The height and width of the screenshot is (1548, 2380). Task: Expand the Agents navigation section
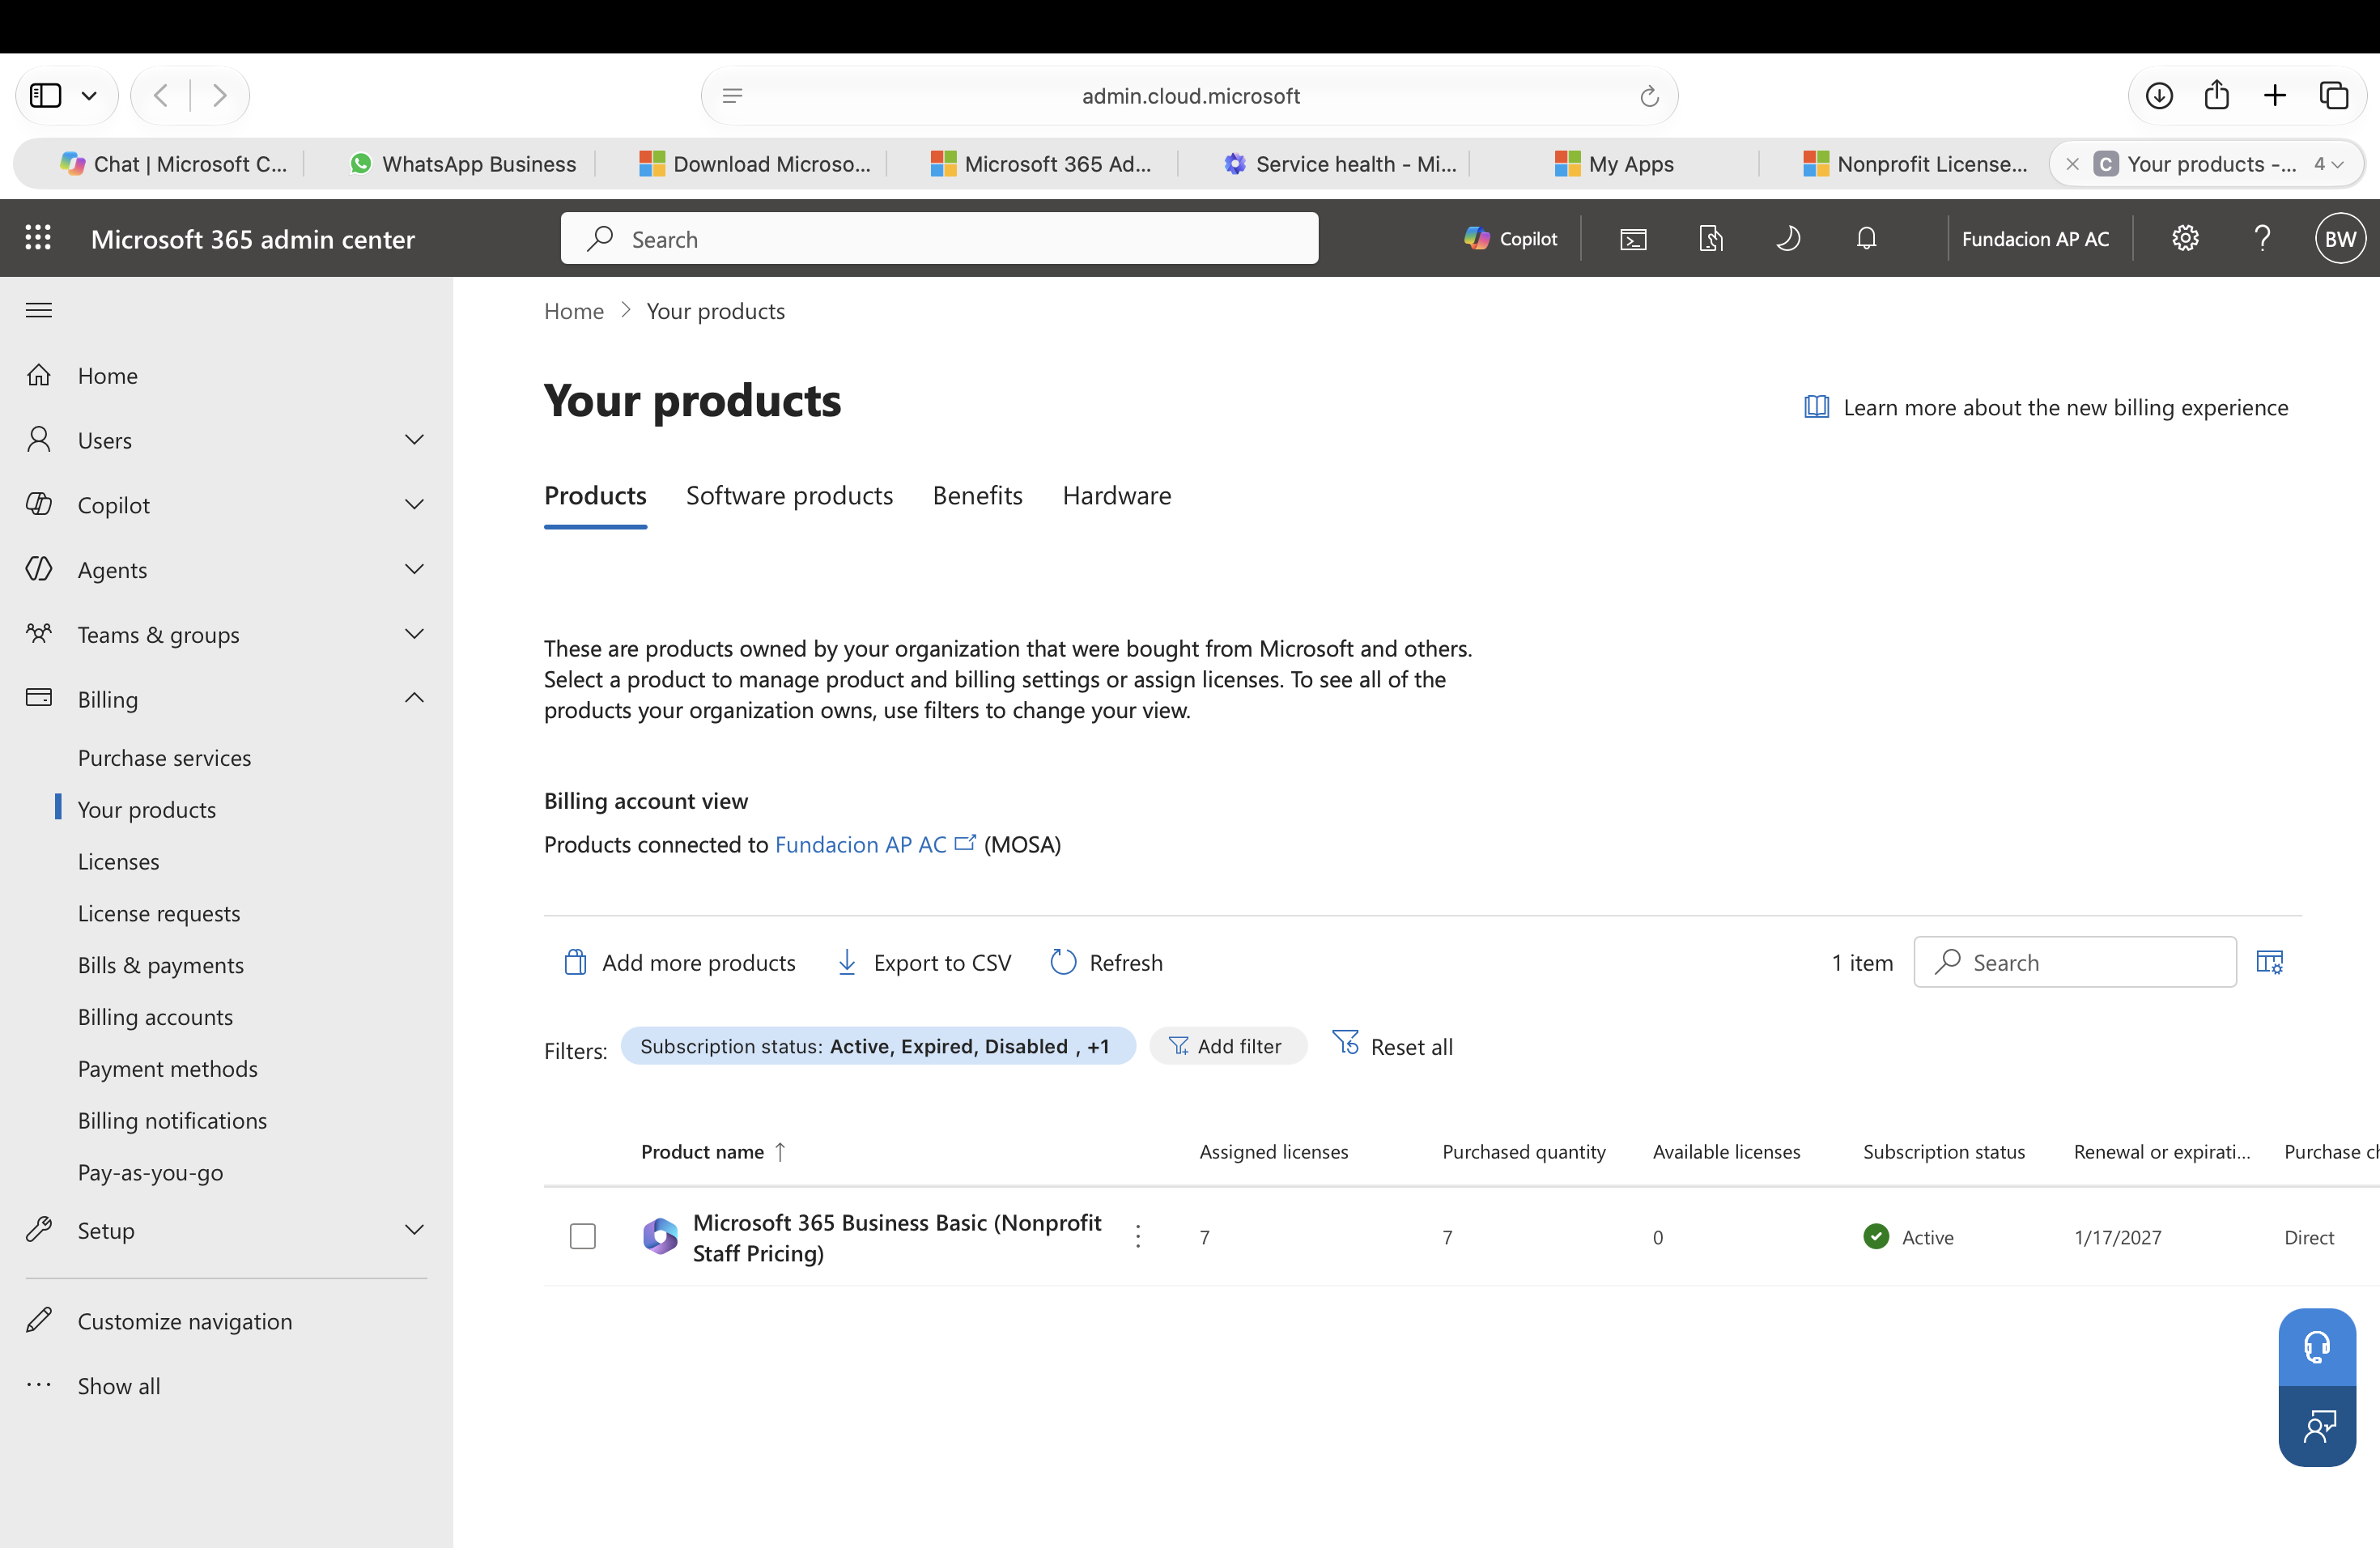point(414,569)
